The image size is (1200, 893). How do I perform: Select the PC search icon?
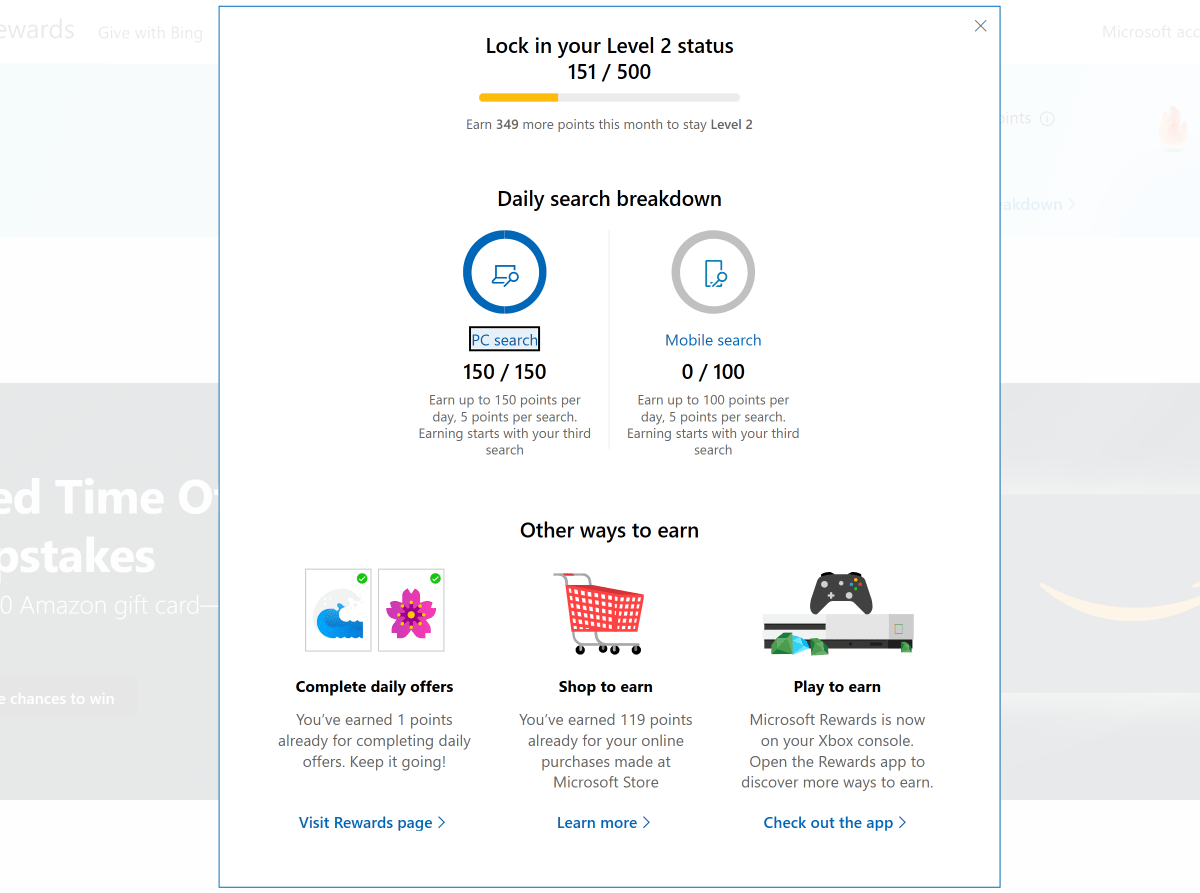[504, 271]
